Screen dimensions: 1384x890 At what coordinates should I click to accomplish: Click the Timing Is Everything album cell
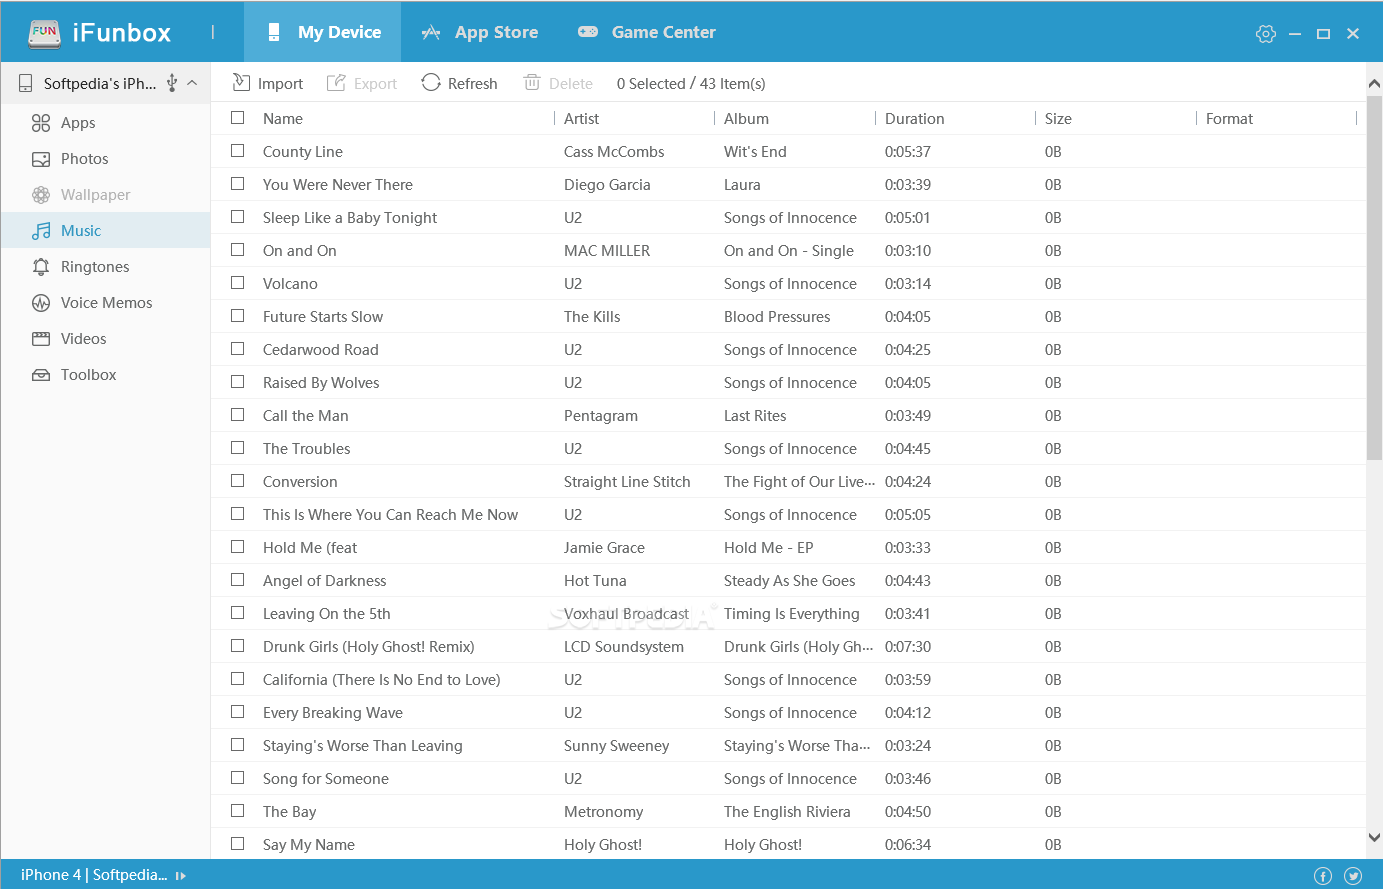pos(792,614)
